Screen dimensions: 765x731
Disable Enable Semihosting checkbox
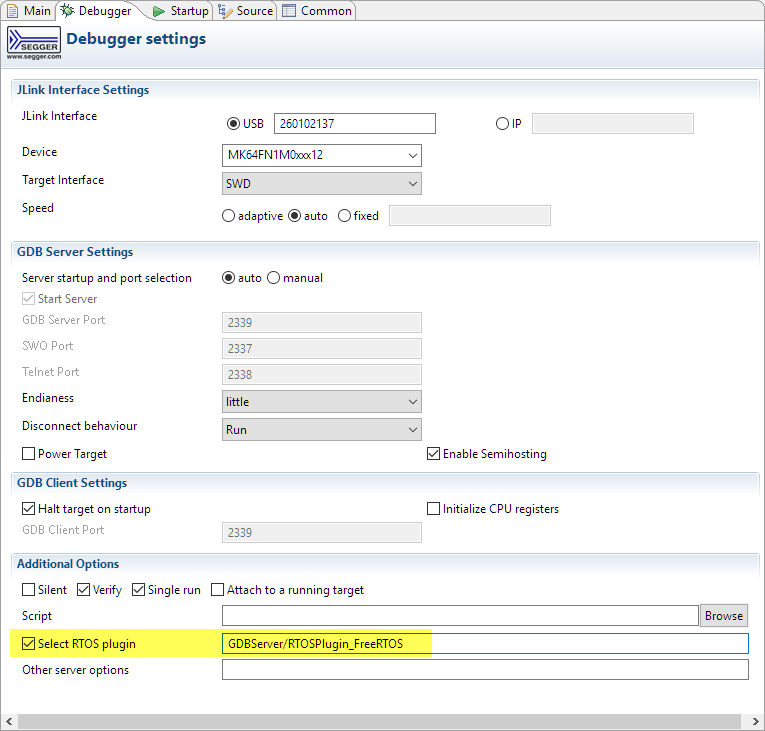(x=434, y=454)
